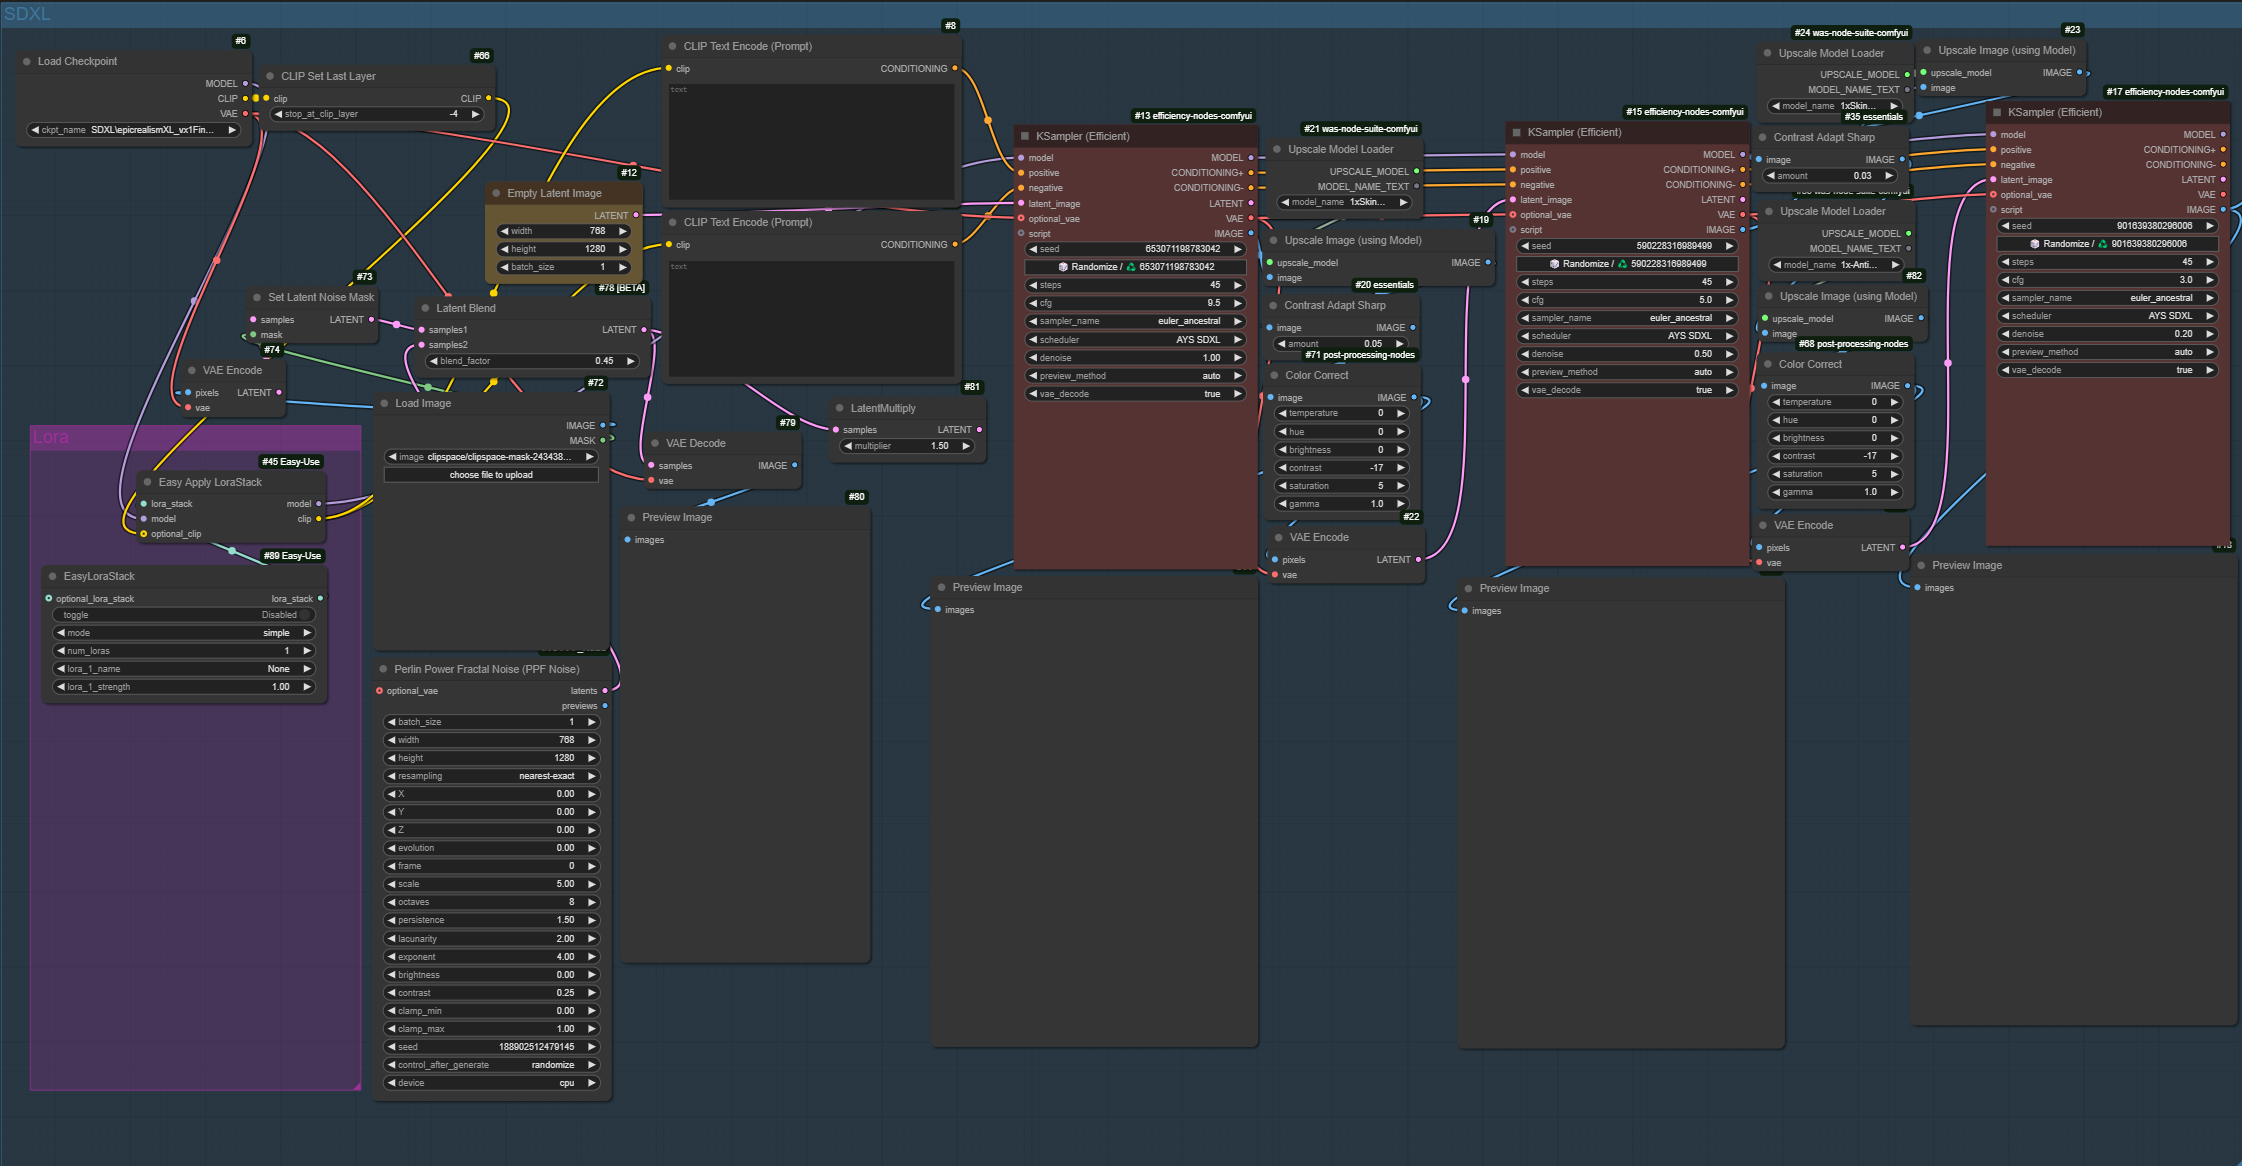Image resolution: width=2242 pixels, height=1166 pixels.
Task: Click the collapse dot on Perlin Power Fractal Noise
Action: [x=383, y=670]
